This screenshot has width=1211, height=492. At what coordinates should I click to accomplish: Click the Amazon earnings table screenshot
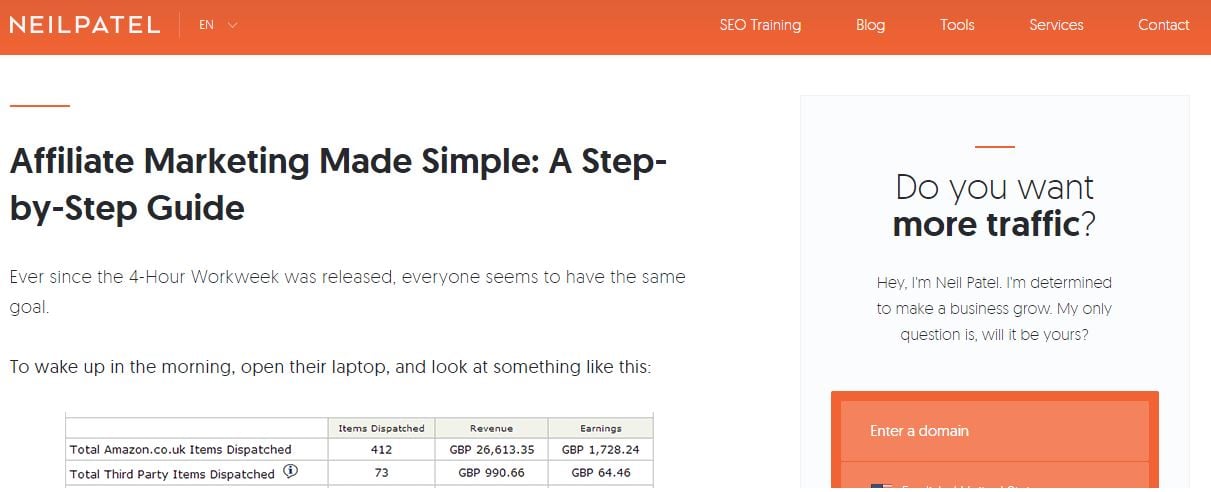[359, 450]
